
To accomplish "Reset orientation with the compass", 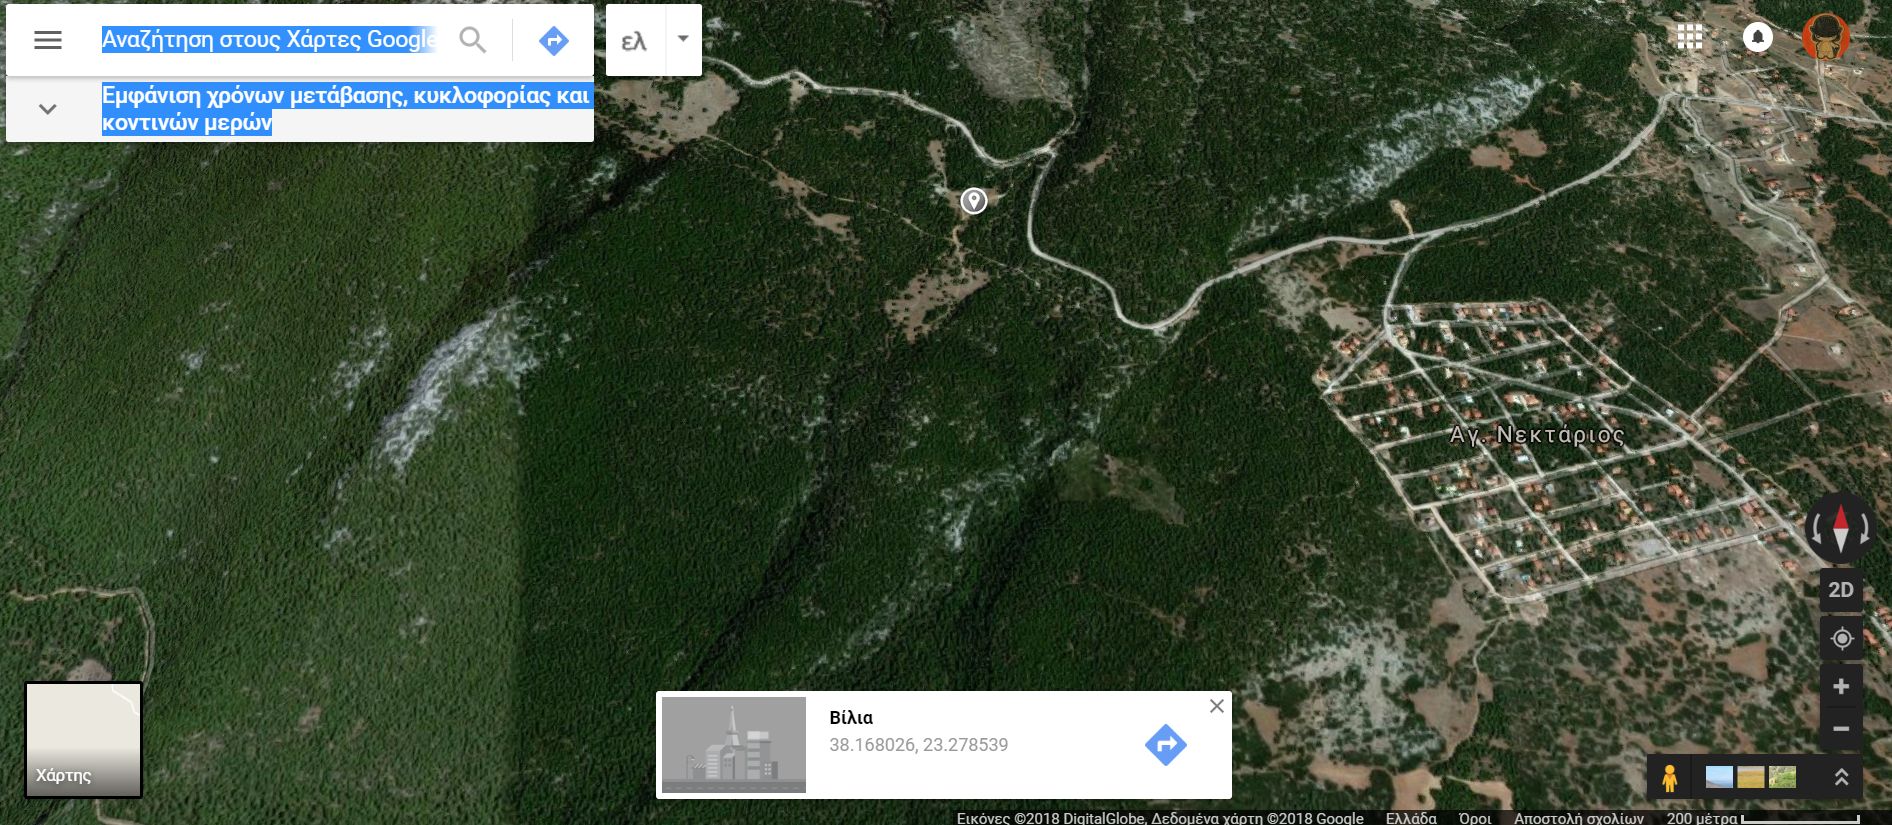I will click(x=1840, y=528).
